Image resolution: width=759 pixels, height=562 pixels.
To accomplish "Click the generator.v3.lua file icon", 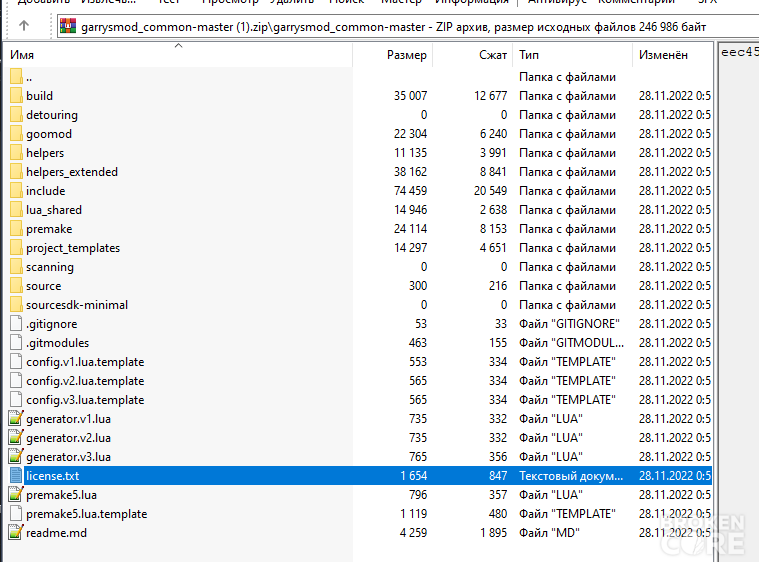I will pyautogui.click(x=16, y=456).
